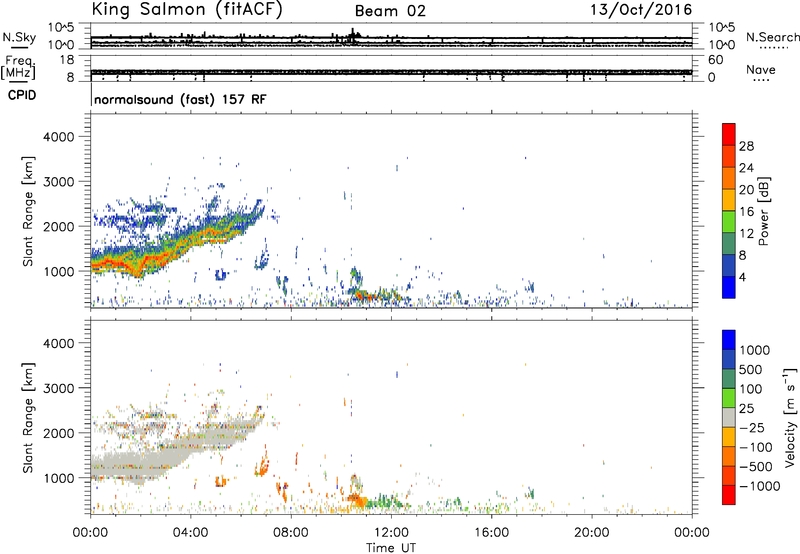Click the 20:00 time axis tick label
Viewport: 800px width, 554px height.
pyautogui.click(x=592, y=533)
